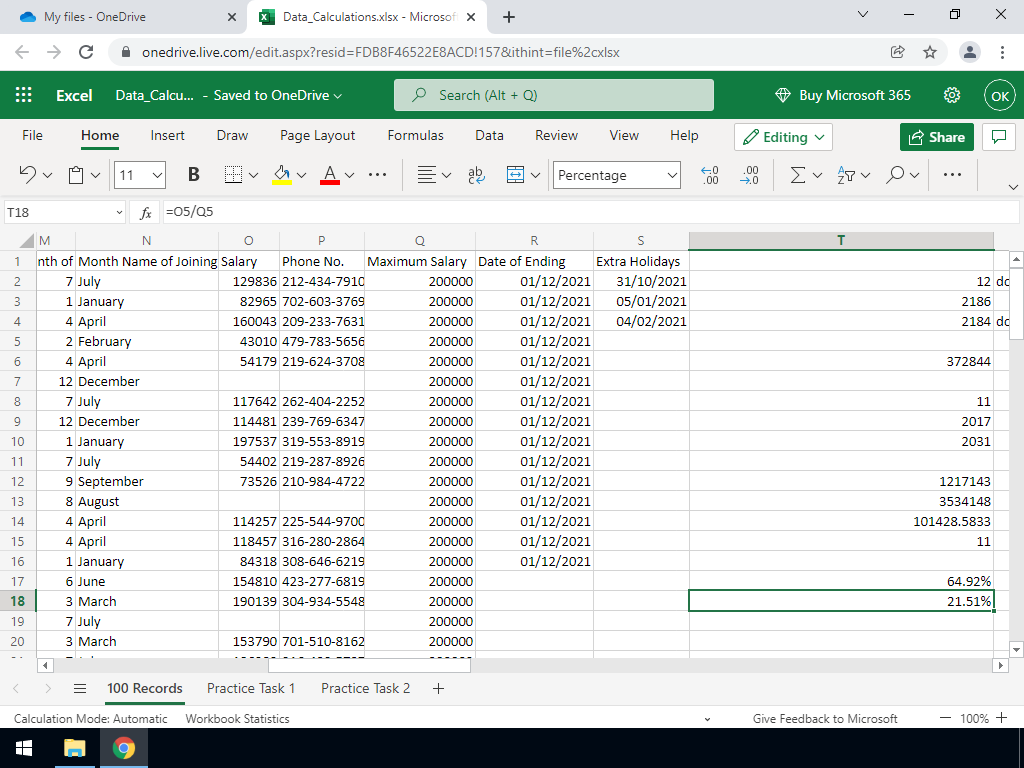This screenshot has width=1024, height=768.
Task: Open File Explorer from the taskbar
Action: point(75,748)
